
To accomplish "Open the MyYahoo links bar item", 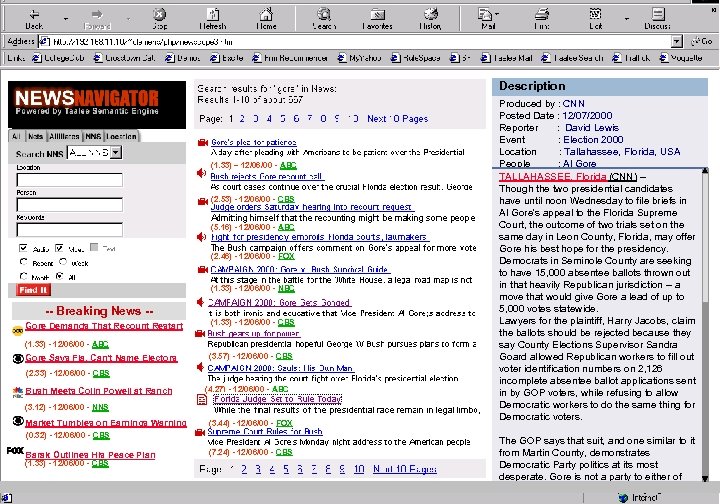I will coord(360,58).
